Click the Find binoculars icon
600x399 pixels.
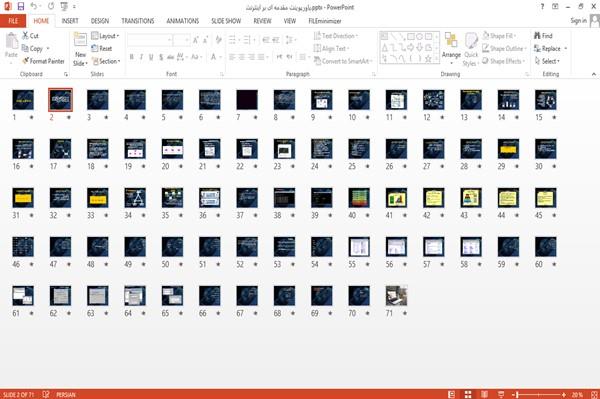tap(537, 36)
